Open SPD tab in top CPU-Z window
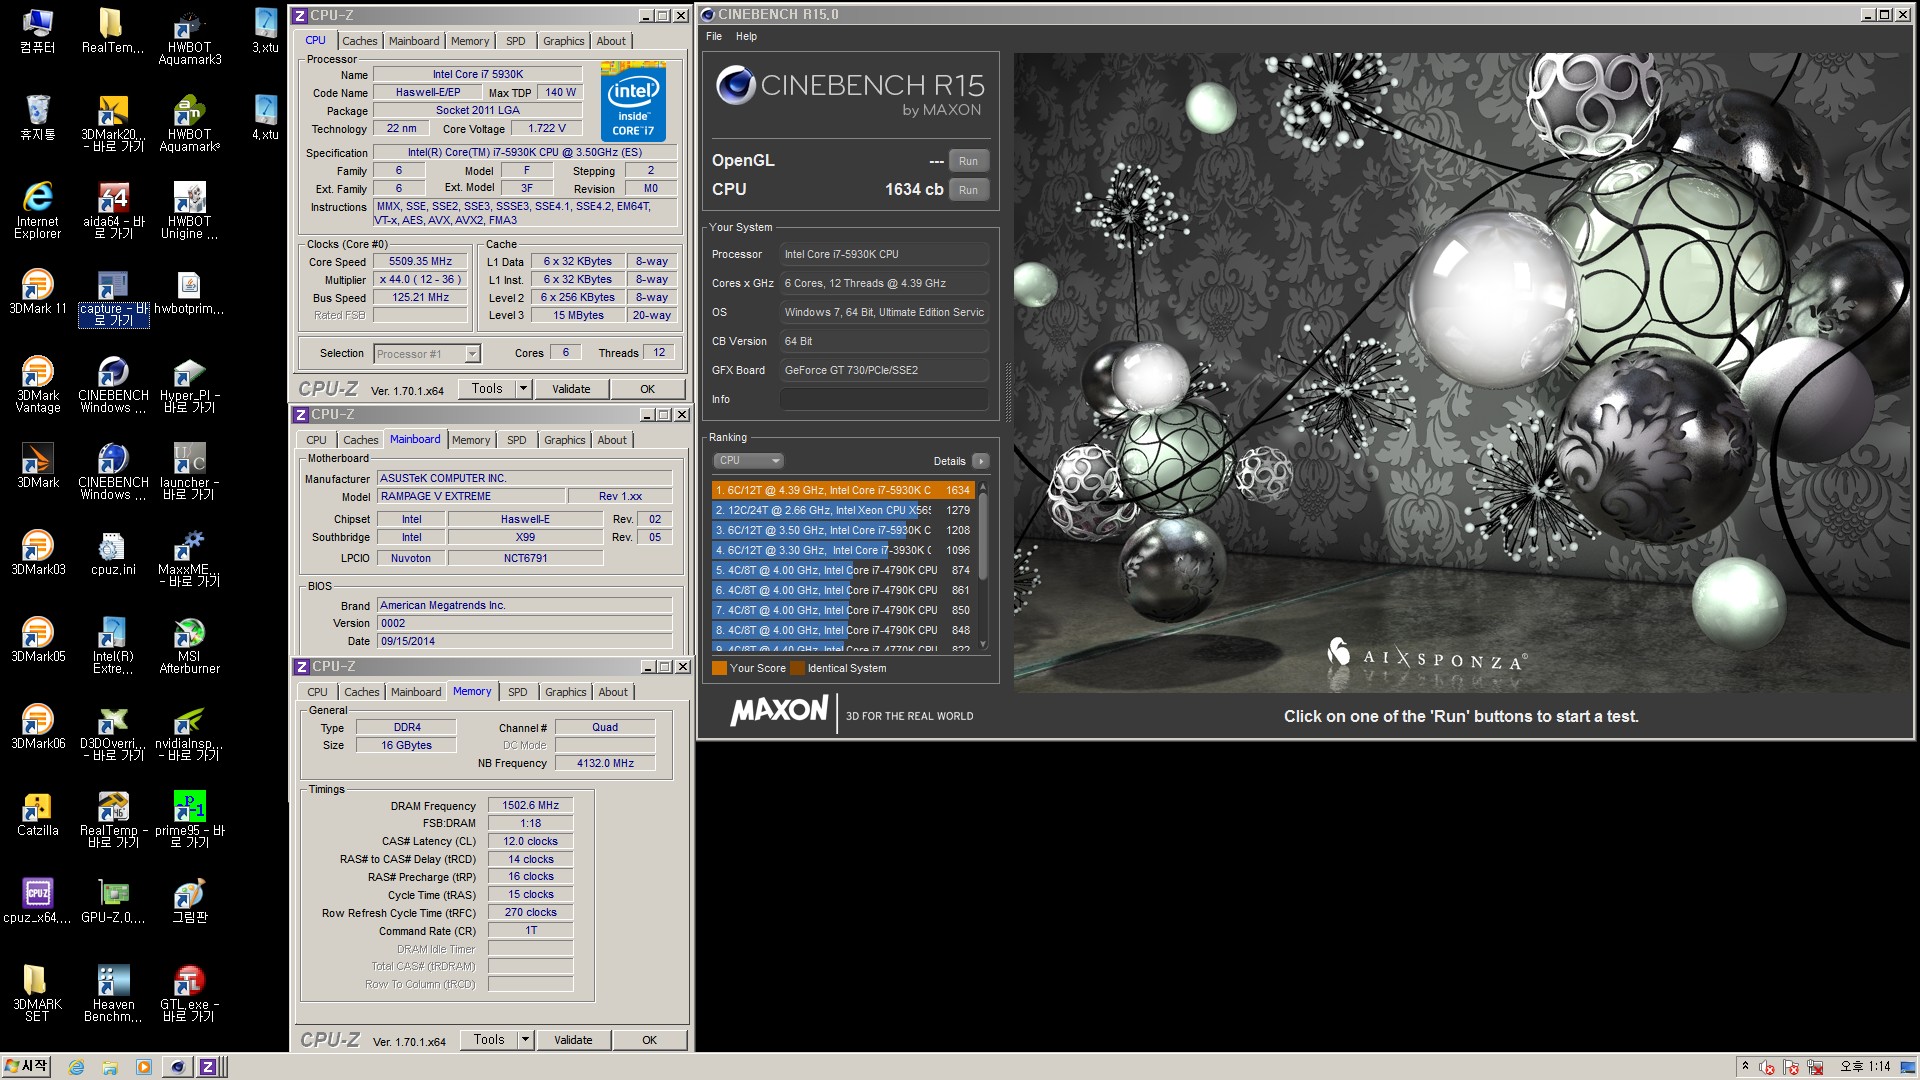 (516, 41)
